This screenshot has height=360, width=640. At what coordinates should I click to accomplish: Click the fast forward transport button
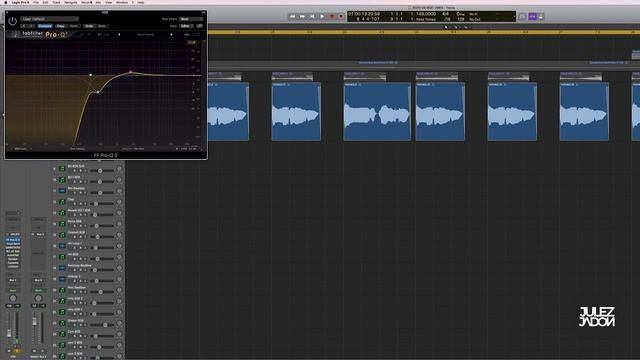(302, 16)
